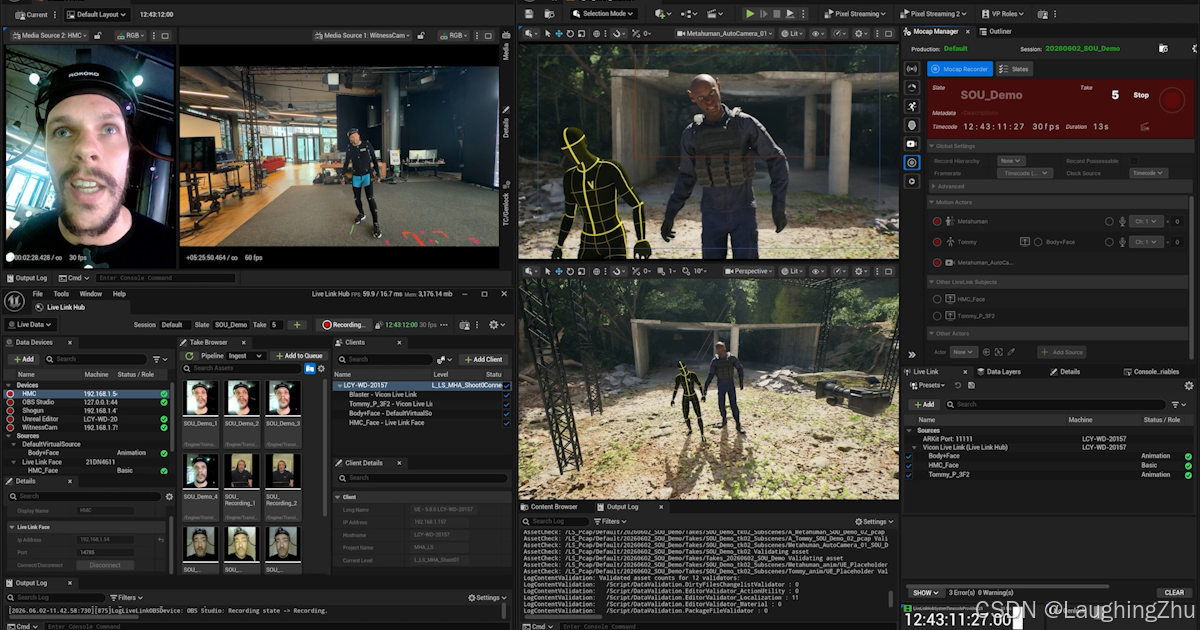
Task: Click the green plus take button
Action: coord(297,325)
